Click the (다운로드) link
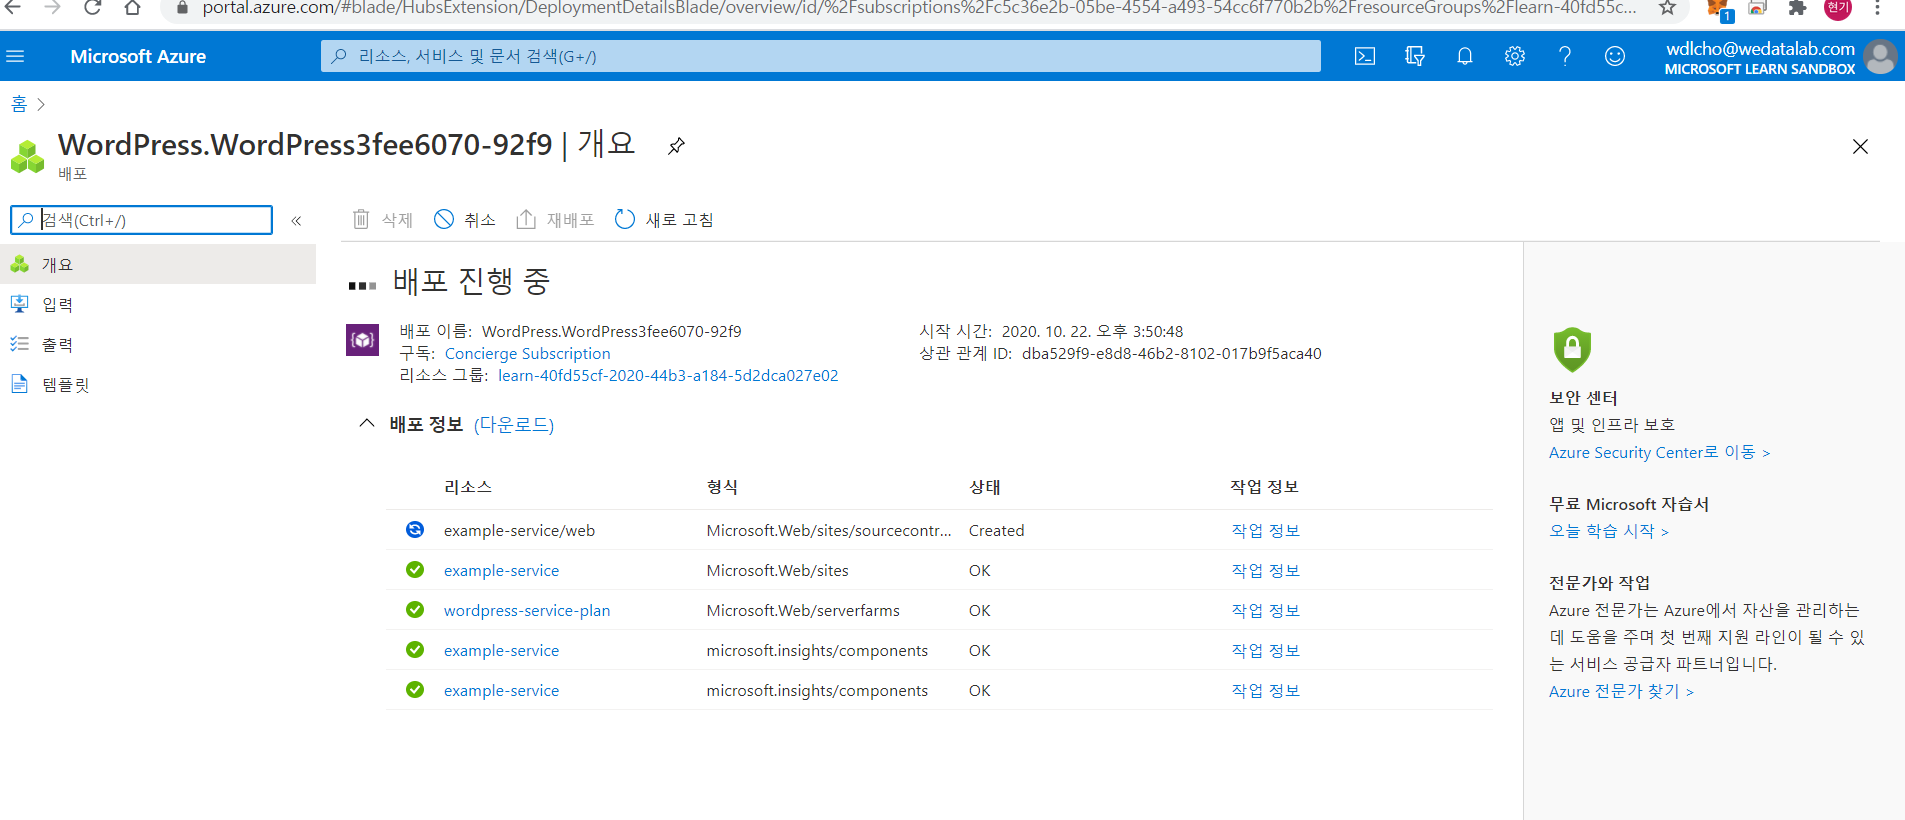This screenshot has width=1905, height=820. point(514,424)
